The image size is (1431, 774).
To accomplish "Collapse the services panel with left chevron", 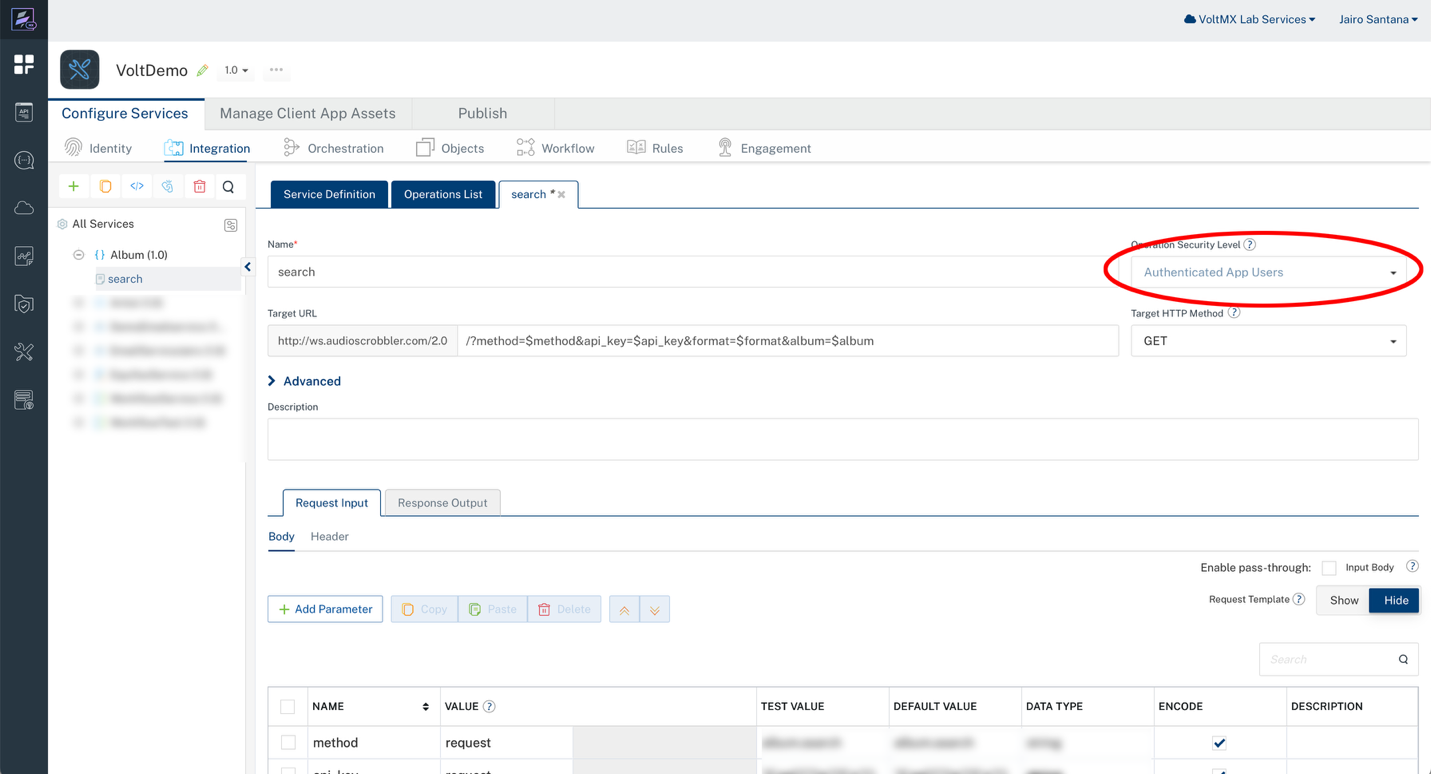I will [248, 267].
